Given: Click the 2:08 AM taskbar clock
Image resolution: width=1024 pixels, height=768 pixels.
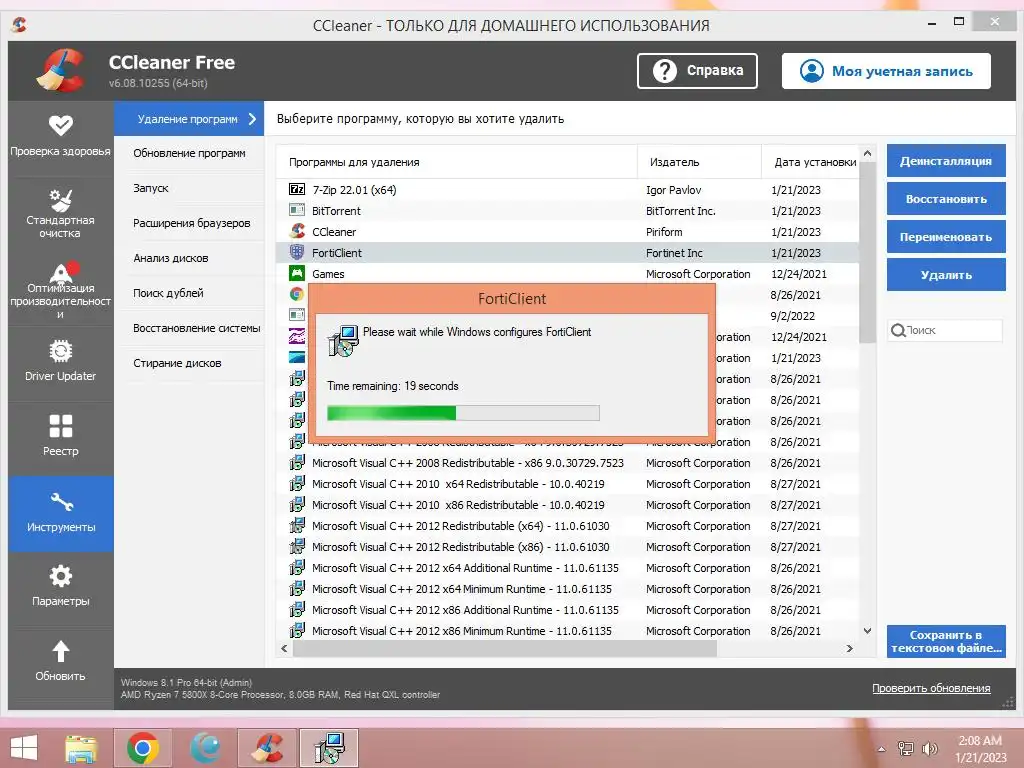Looking at the screenshot, I should (x=979, y=741).
